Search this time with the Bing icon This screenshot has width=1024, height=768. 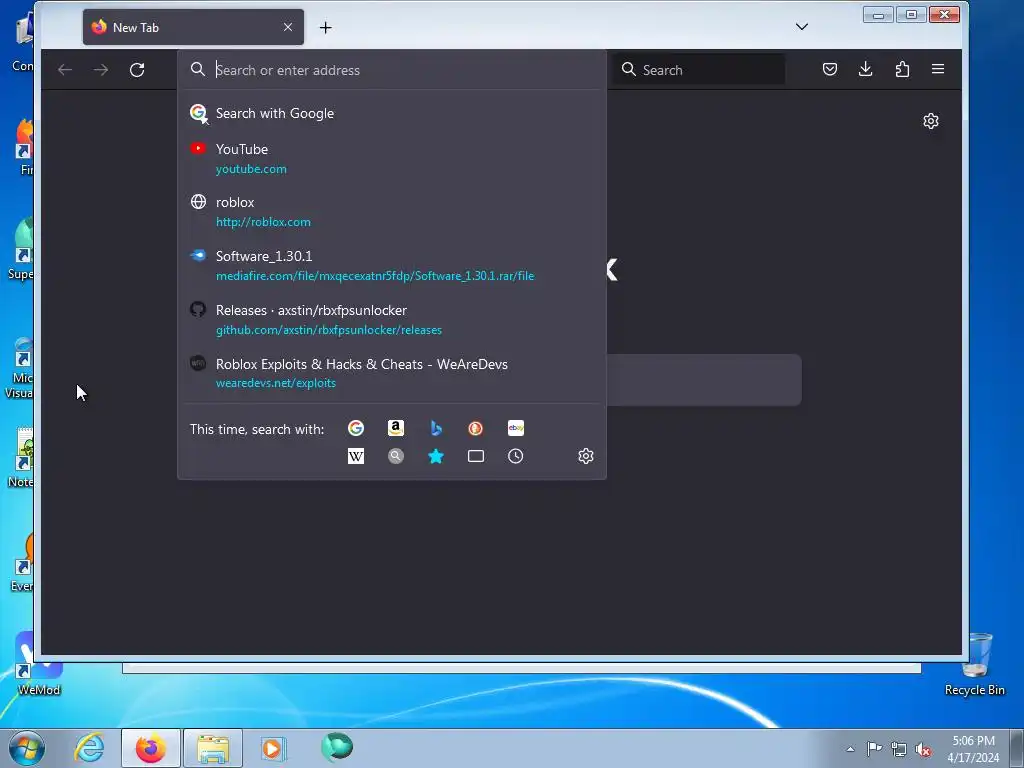[x=436, y=428]
